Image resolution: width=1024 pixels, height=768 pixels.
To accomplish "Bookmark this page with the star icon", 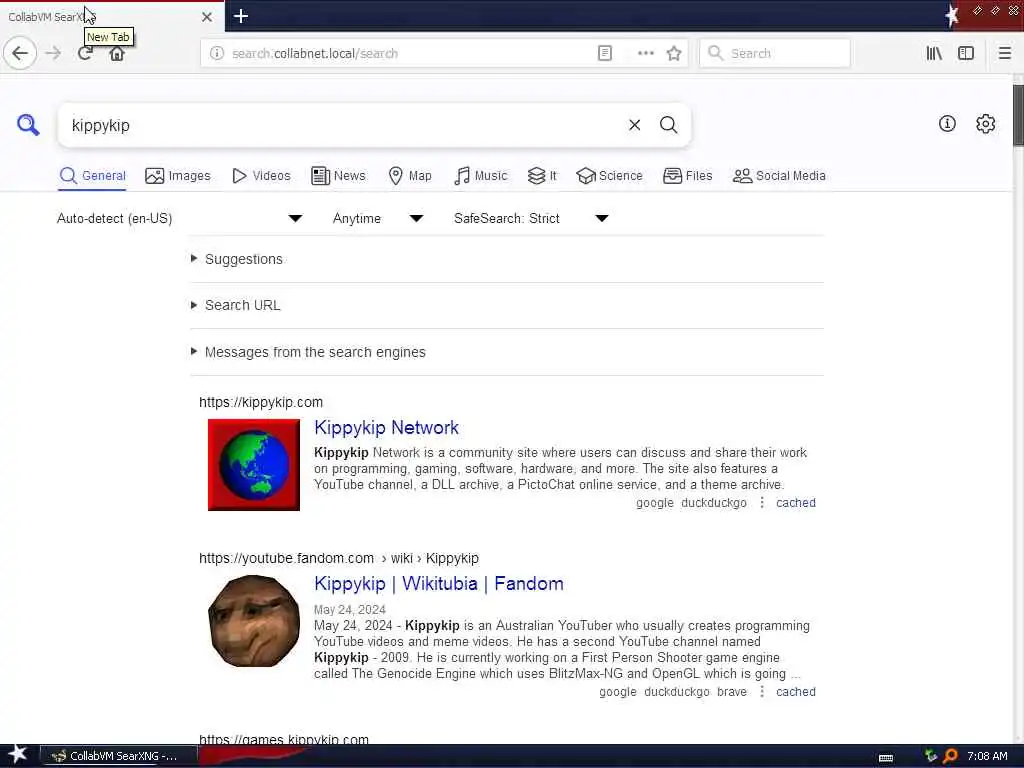I will point(674,53).
